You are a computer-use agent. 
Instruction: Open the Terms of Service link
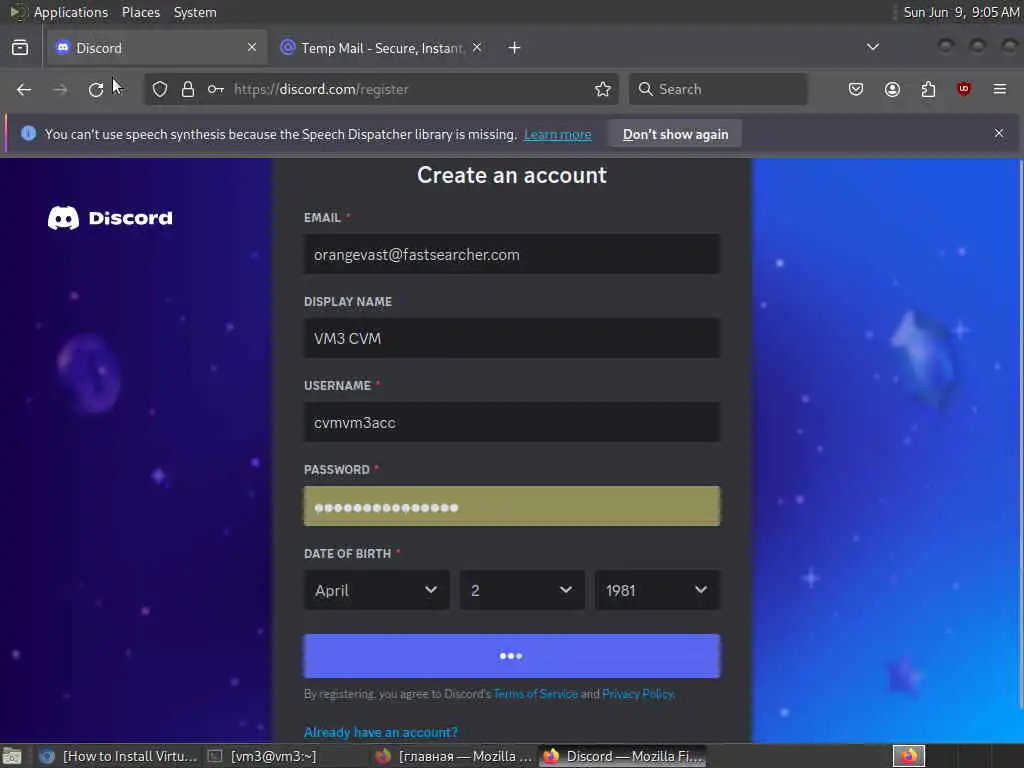click(536, 694)
